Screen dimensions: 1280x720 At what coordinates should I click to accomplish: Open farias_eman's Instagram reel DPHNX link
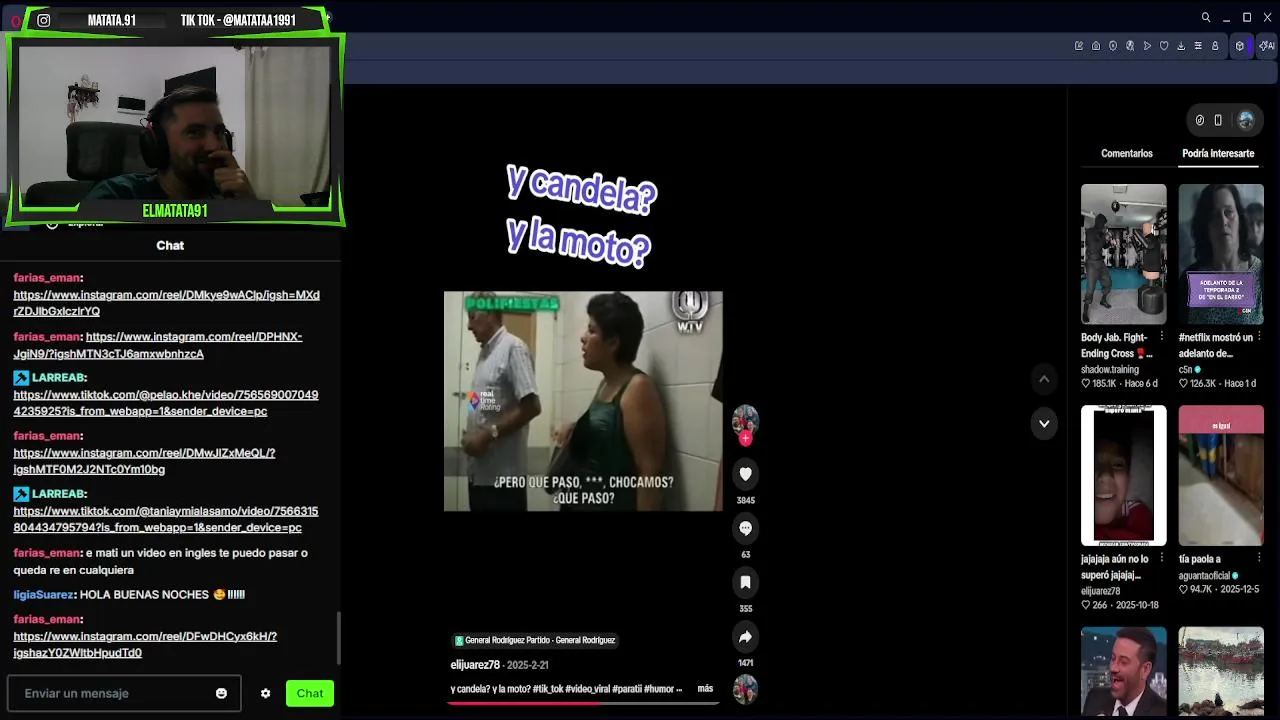pyautogui.click(x=158, y=345)
